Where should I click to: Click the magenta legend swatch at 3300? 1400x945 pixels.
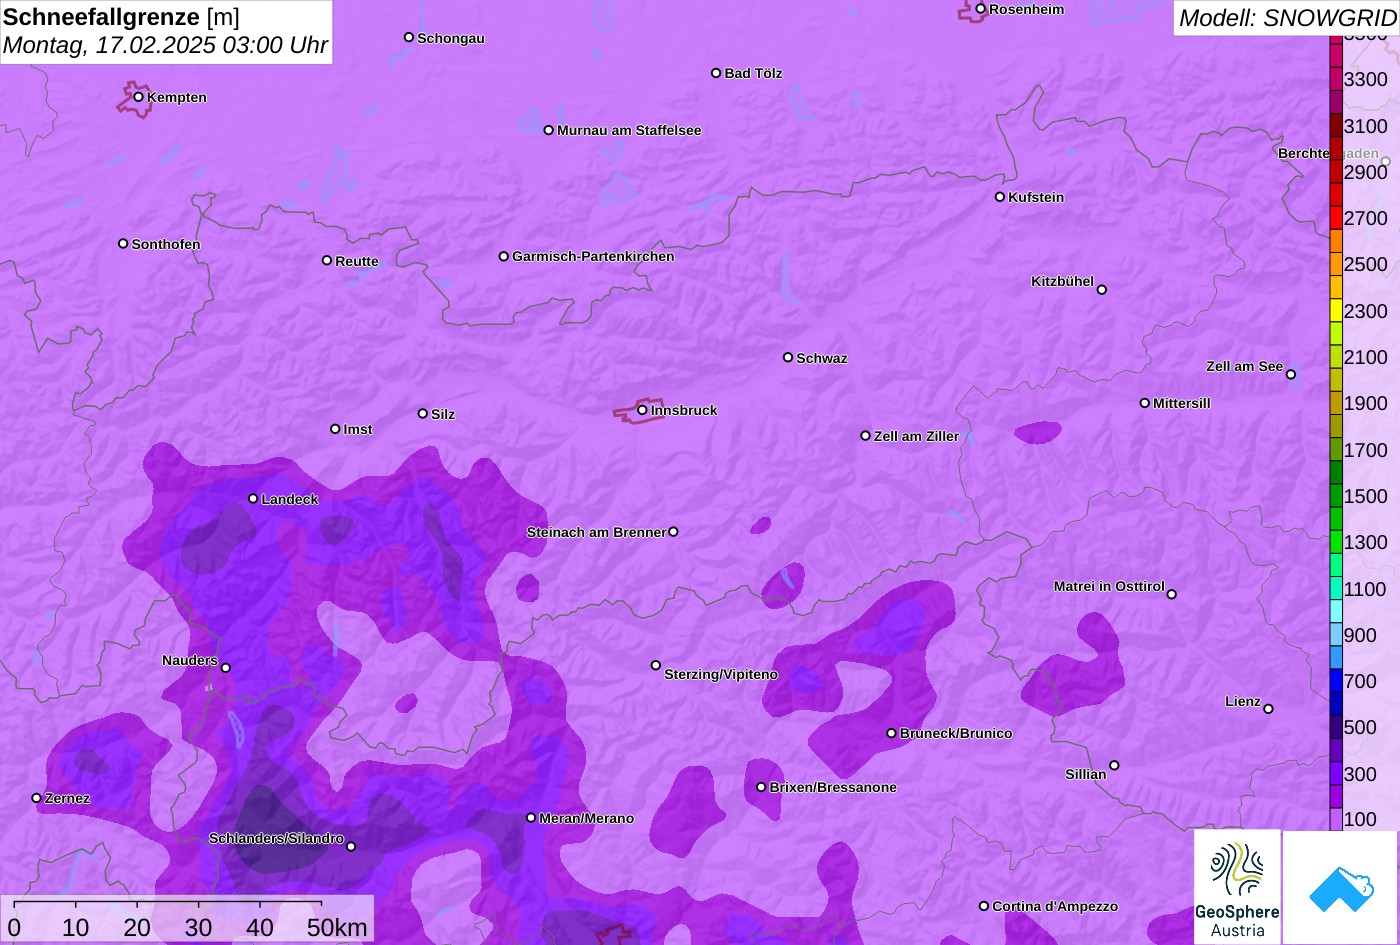point(1335,79)
